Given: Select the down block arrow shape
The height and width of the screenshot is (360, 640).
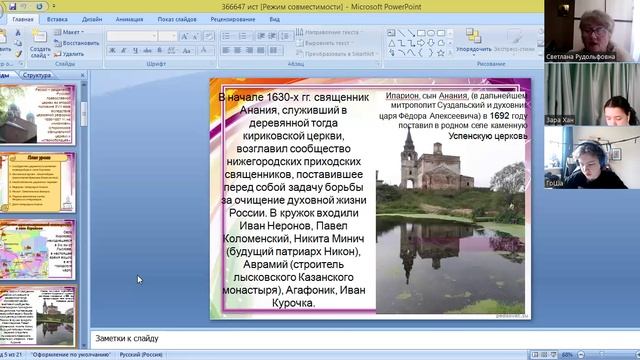Looking at the screenshot, I should pyautogui.click(x=431, y=43).
